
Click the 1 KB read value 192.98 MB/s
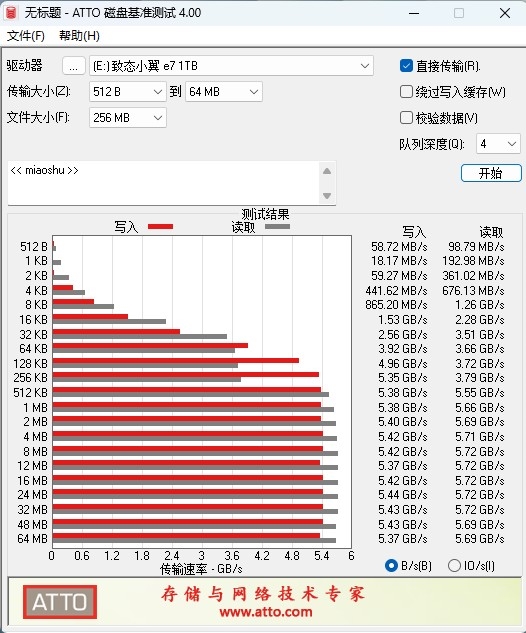(x=473, y=261)
